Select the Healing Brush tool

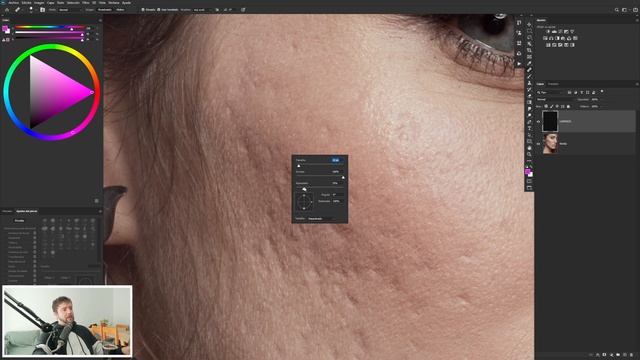529,70
